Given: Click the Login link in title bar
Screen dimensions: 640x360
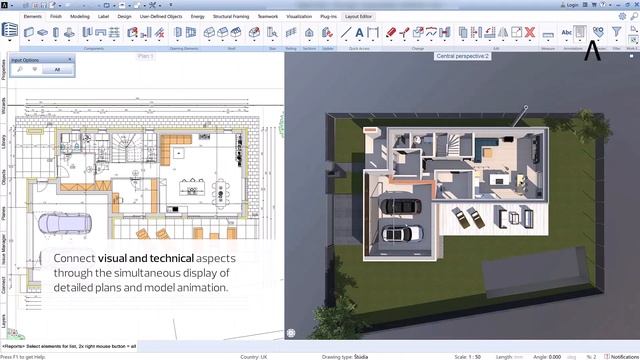Looking at the screenshot, I should coord(569,5).
